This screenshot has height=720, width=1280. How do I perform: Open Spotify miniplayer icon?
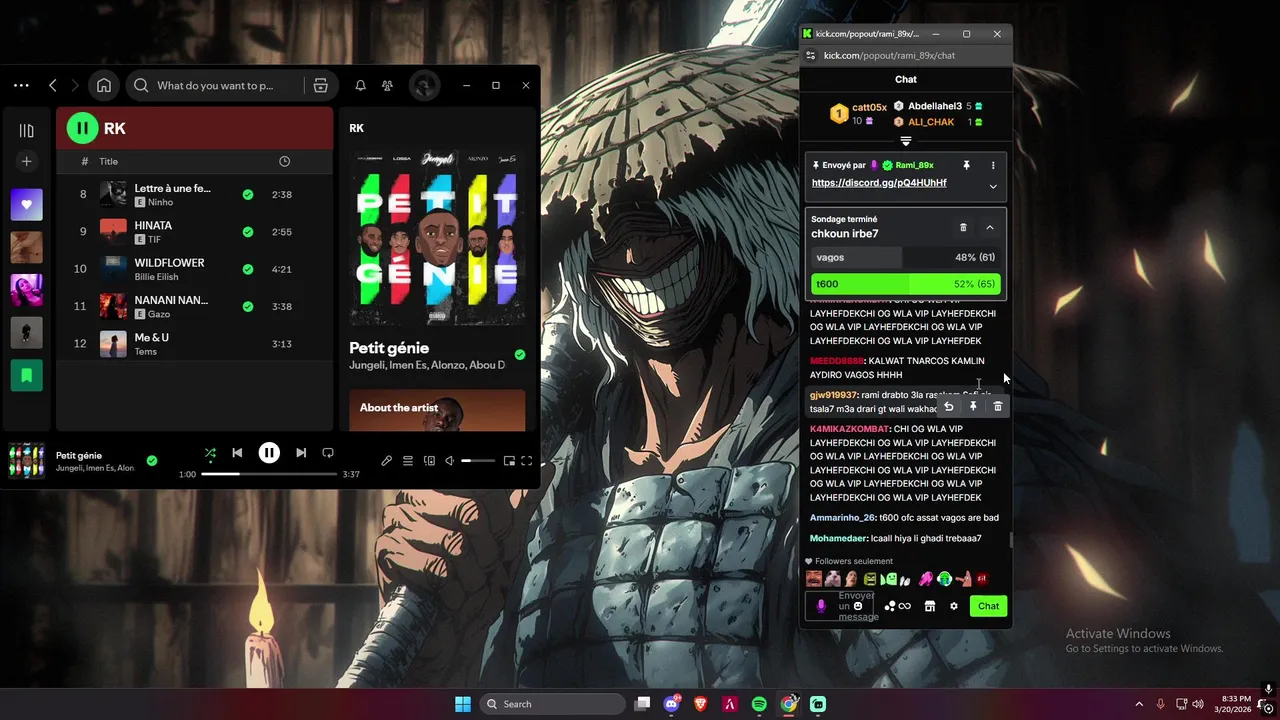point(509,461)
